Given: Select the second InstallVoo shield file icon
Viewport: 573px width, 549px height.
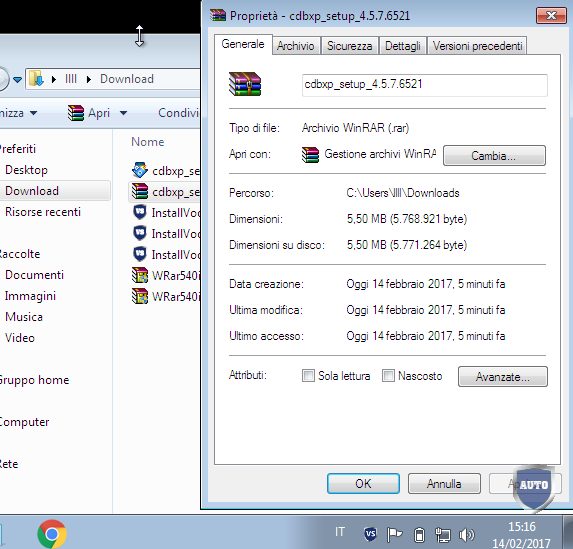Looking at the screenshot, I should [x=140, y=233].
